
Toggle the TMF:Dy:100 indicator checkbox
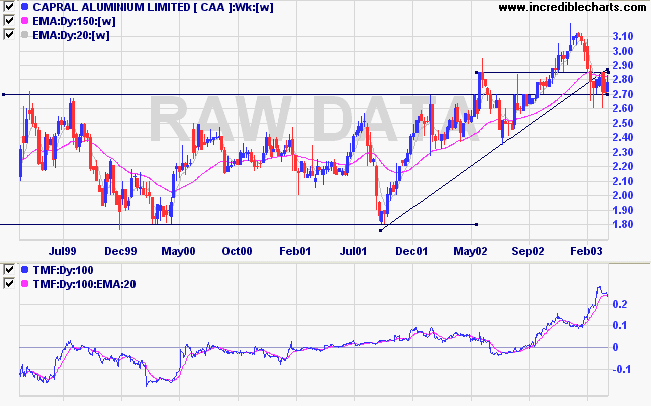click(x=9, y=270)
